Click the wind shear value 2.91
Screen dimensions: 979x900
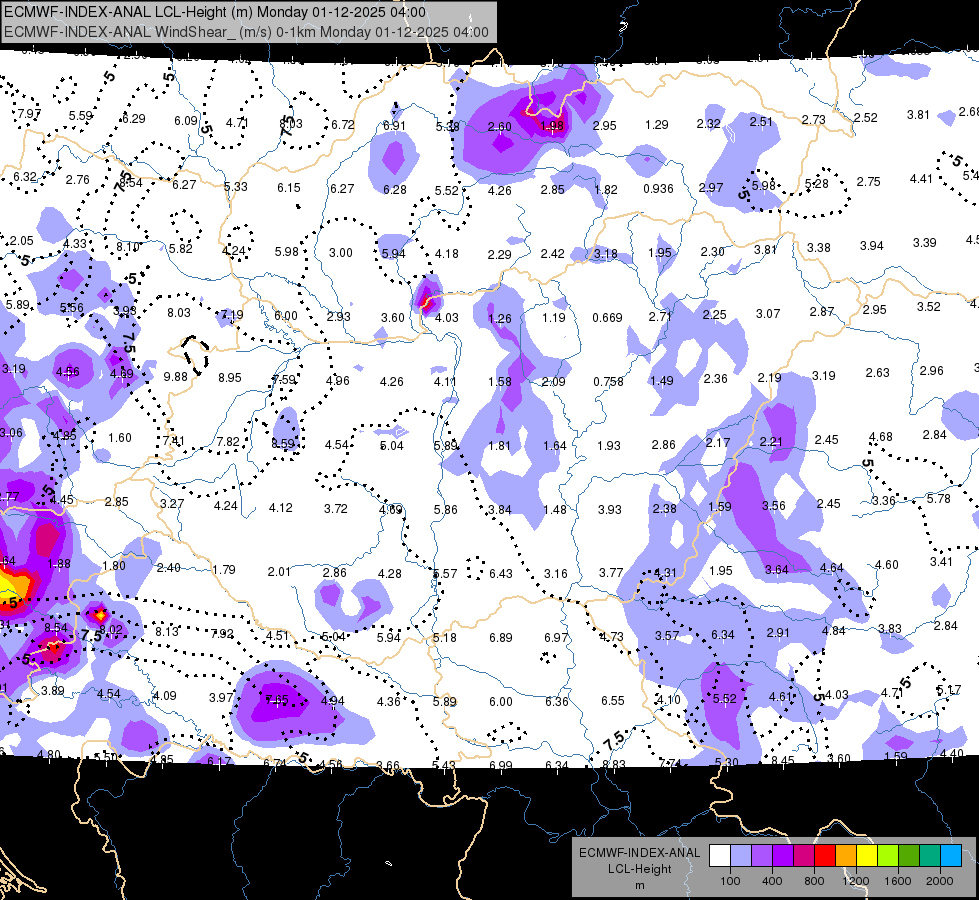point(778,632)
